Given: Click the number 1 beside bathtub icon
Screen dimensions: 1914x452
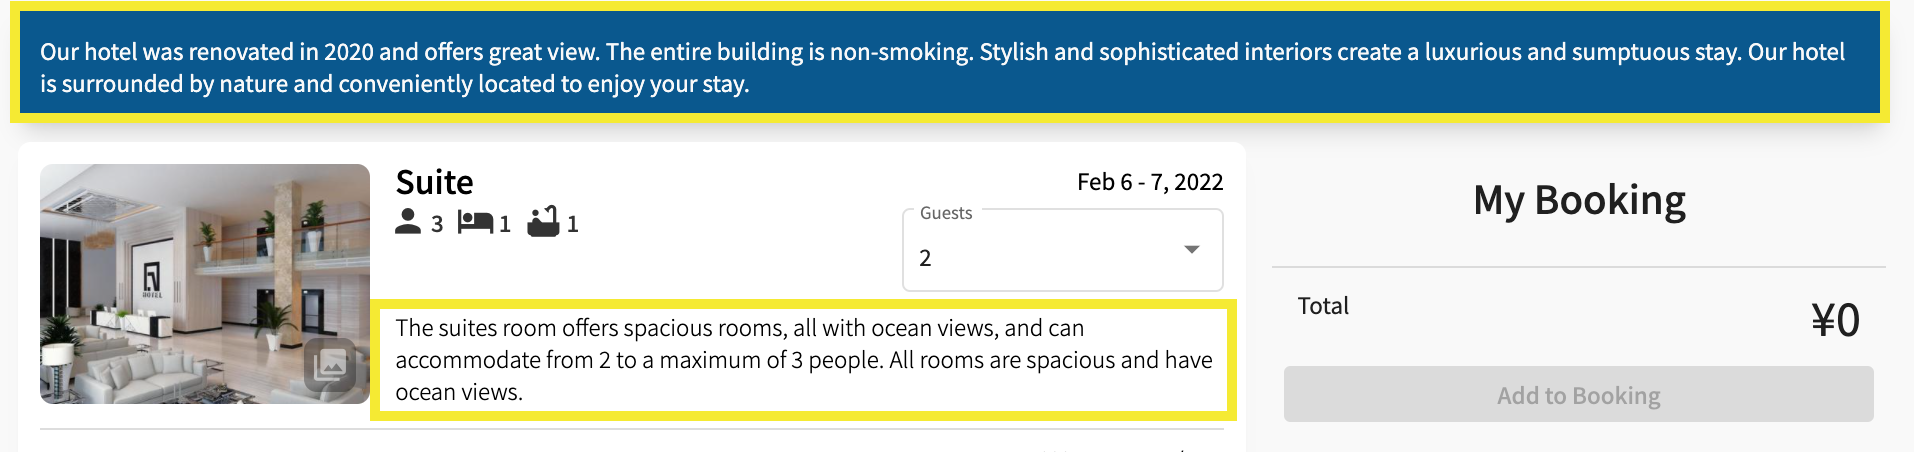Looking at the screenshot, I should point(573,224).
